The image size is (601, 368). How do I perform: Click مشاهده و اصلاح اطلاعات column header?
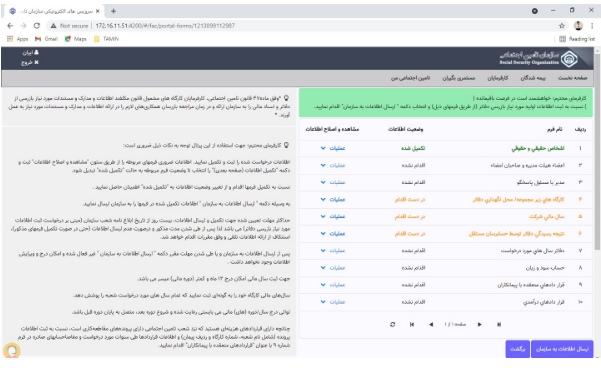point(332,129)
